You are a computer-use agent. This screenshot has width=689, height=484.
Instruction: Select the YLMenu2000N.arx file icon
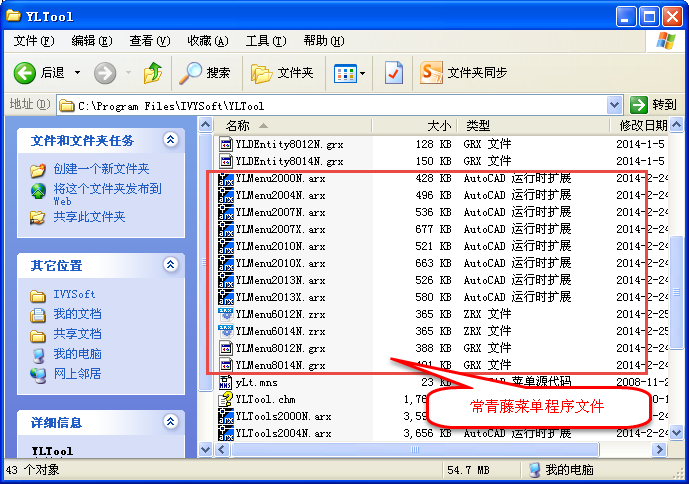225,178
